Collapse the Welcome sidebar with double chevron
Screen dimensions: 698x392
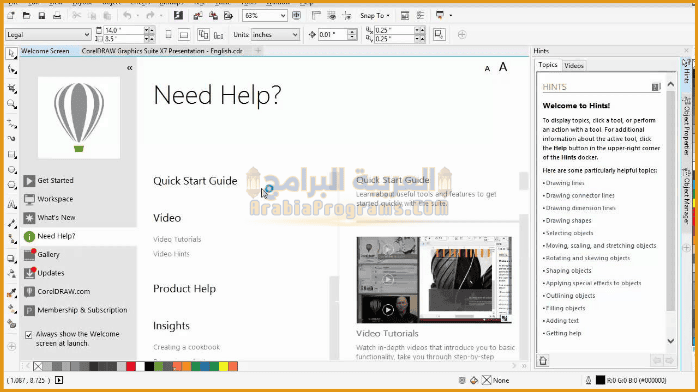[130, 68]
